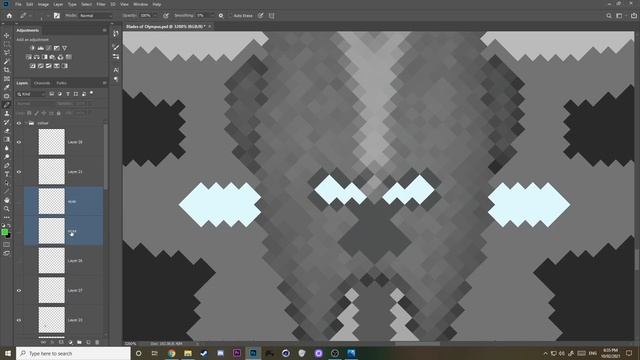This screenshot has height=360, width=640.
Task: Select the Move tool
Action: point(7,36)
